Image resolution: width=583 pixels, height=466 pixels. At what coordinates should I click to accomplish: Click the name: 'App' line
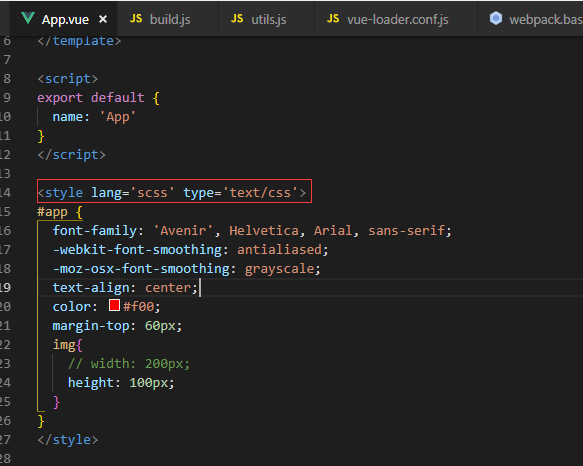click(94, 117)
